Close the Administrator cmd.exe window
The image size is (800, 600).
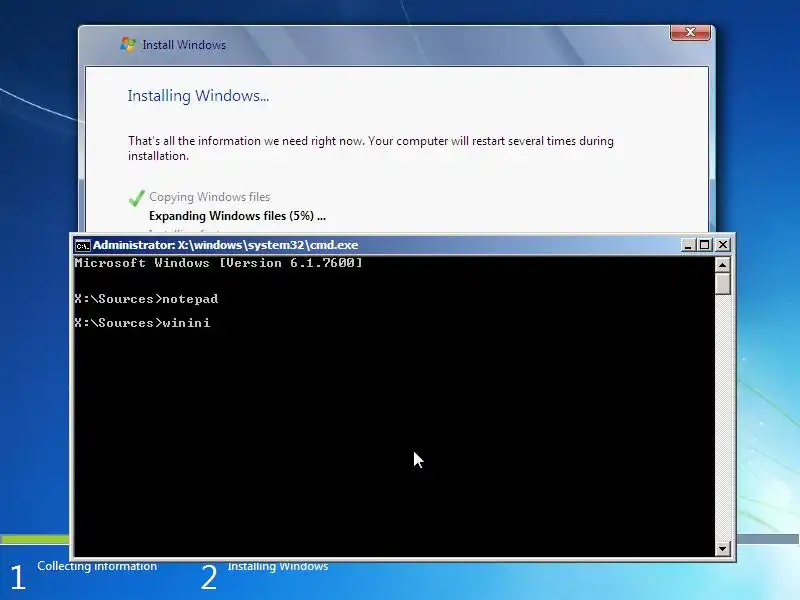(x=722, y=245)
